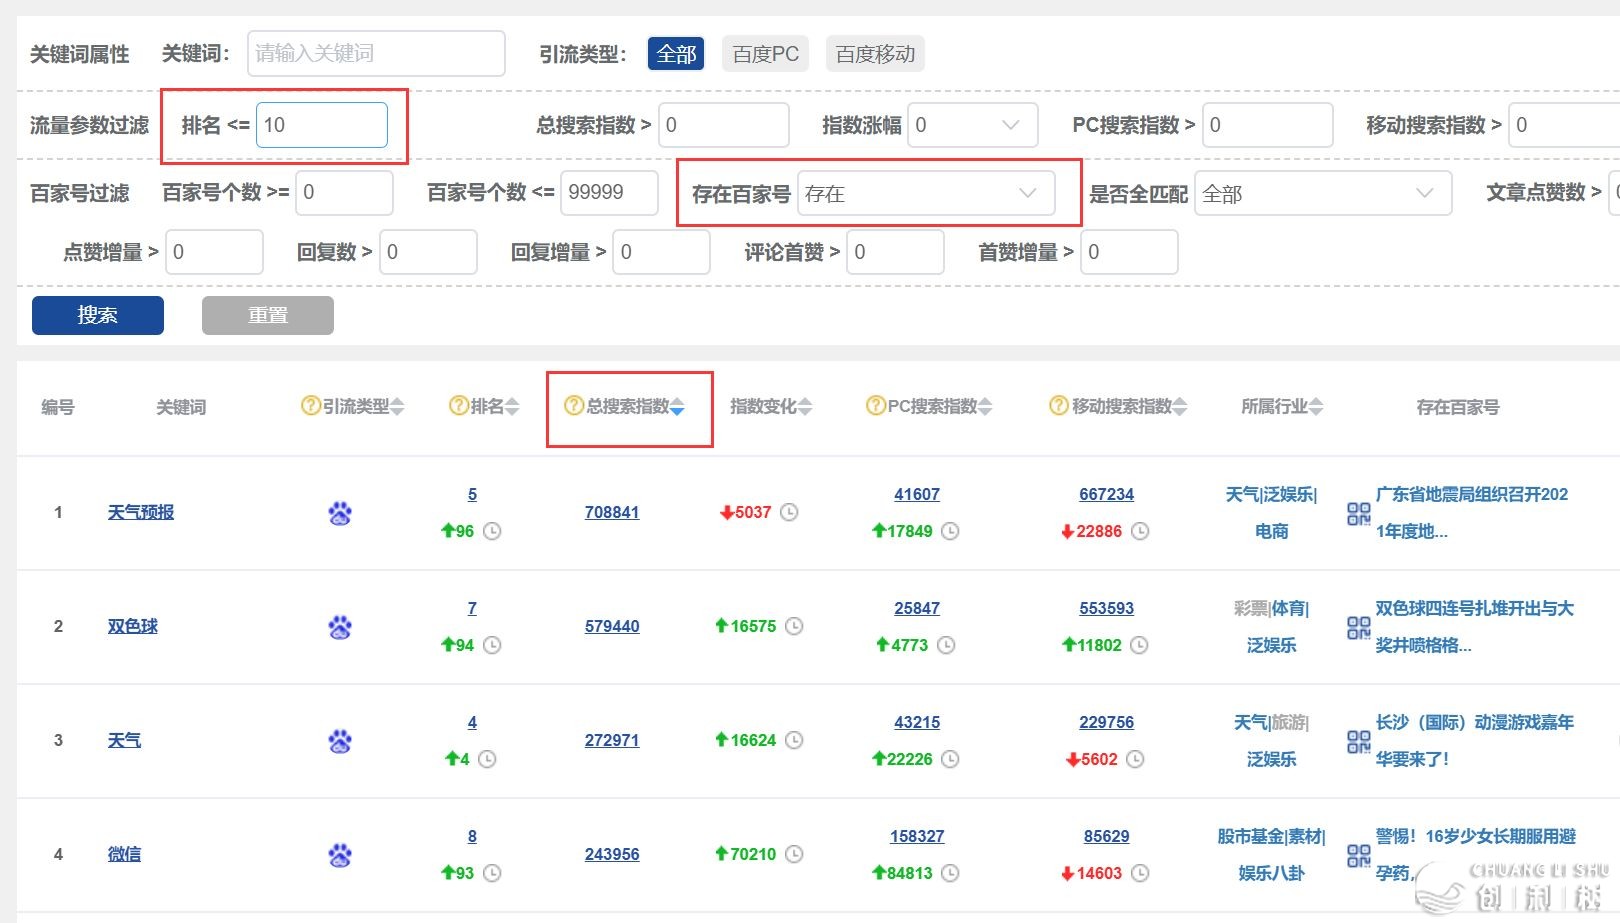Expand the 指数涨幅 dropdown
Screen dimensions: 1620x923
(x=972, y=125)
